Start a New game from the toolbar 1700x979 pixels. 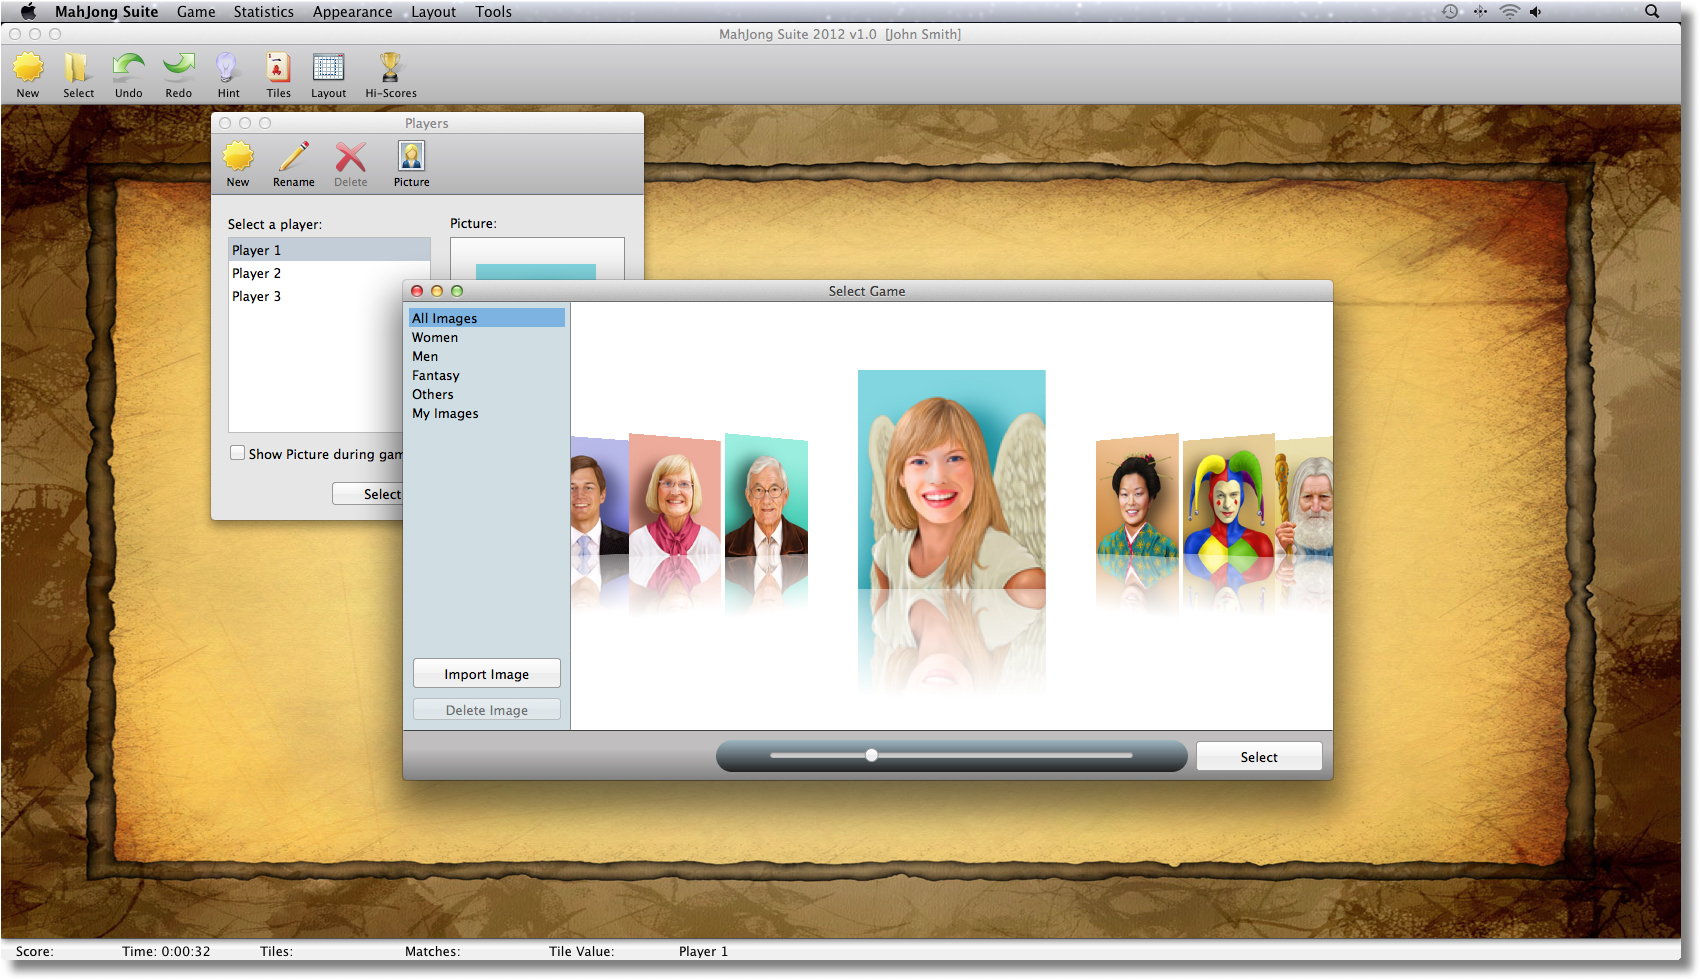(x=28, y=72)
